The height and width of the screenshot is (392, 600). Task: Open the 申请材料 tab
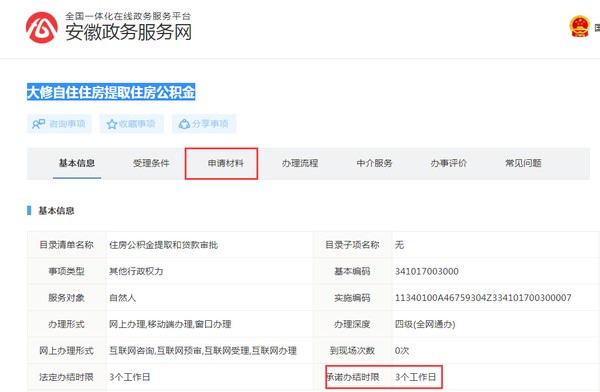click(226, 163)
